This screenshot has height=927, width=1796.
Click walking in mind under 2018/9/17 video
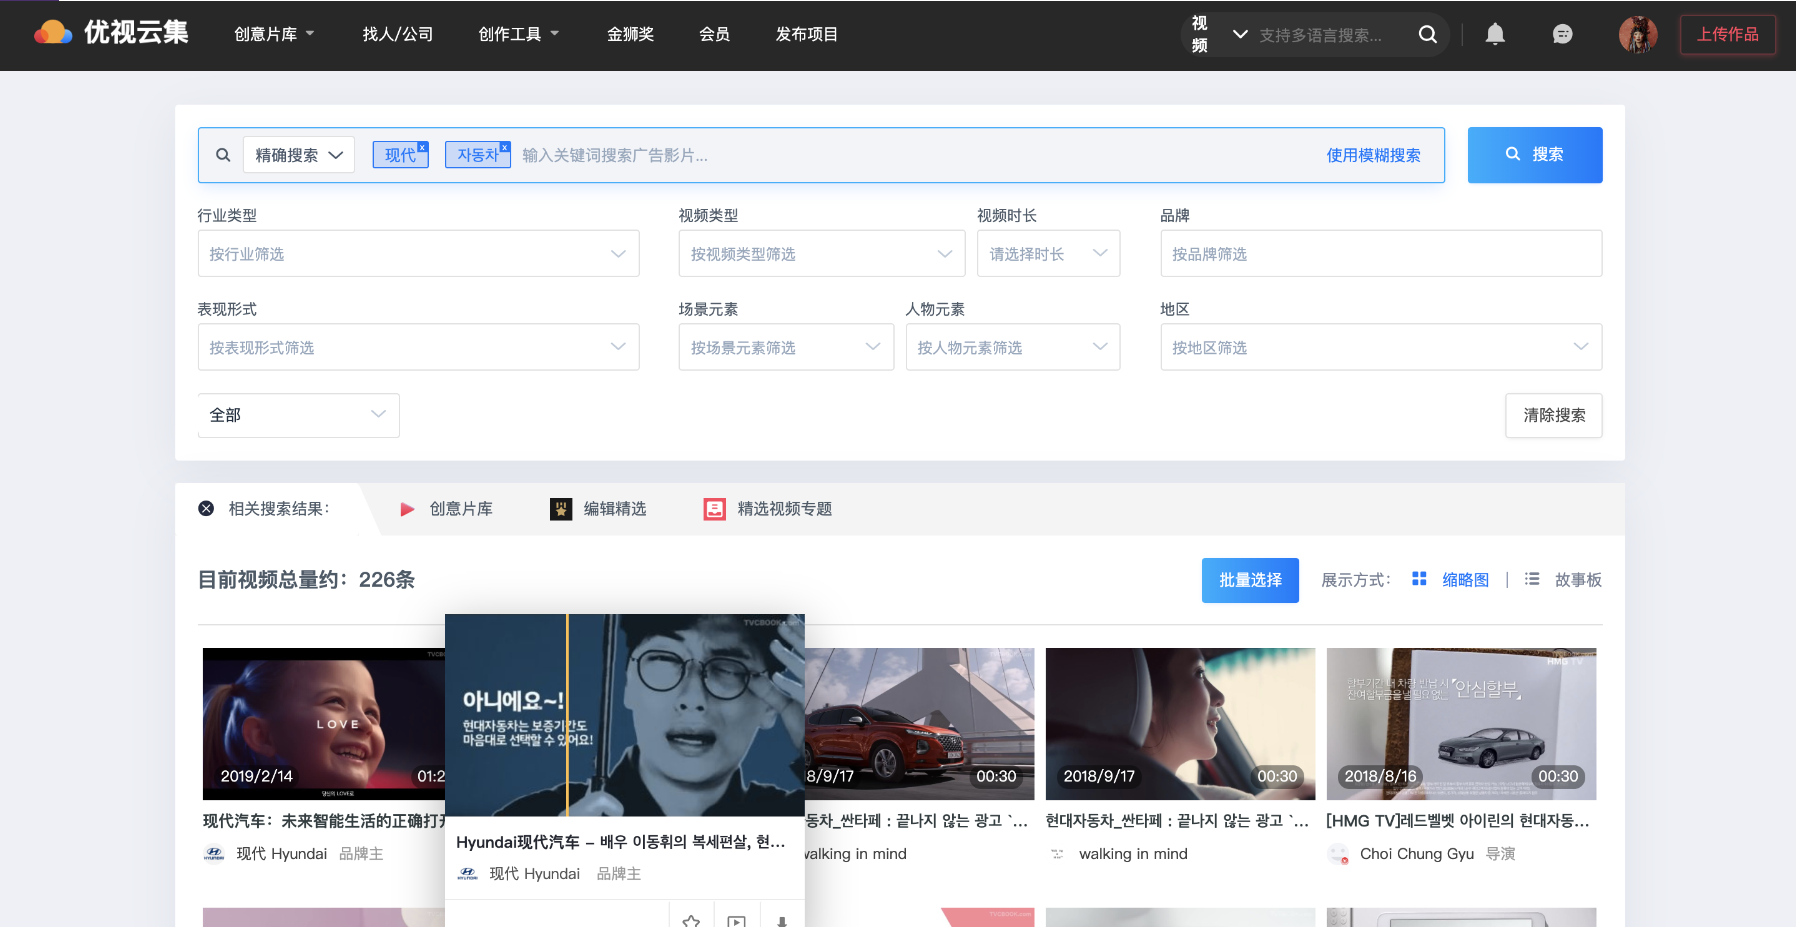pyautogui.click(x=1133, y=854)
